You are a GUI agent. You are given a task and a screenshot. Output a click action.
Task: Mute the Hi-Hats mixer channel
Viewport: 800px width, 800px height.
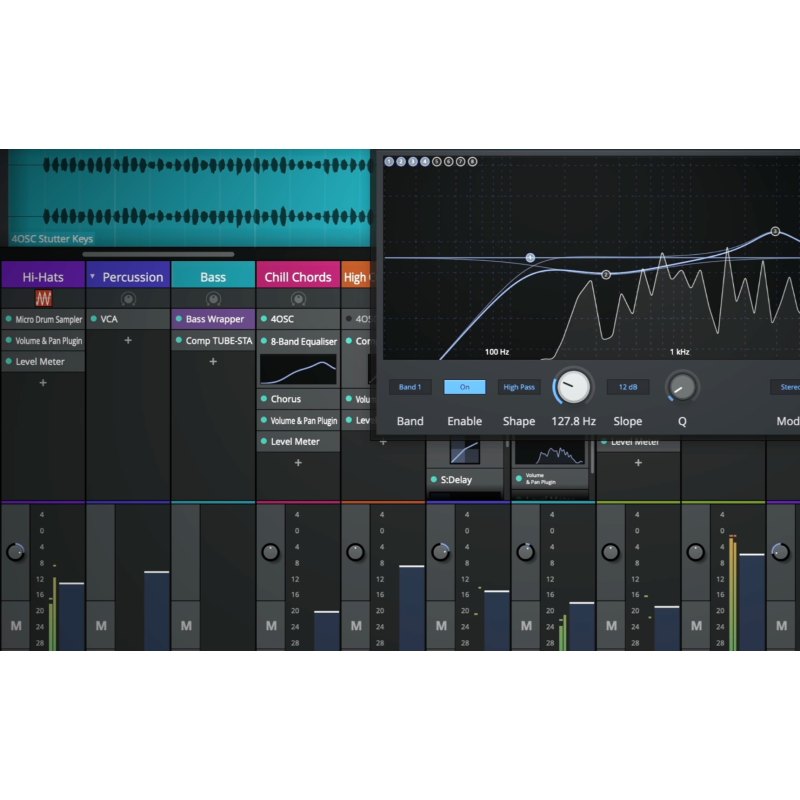pos(16,626)
